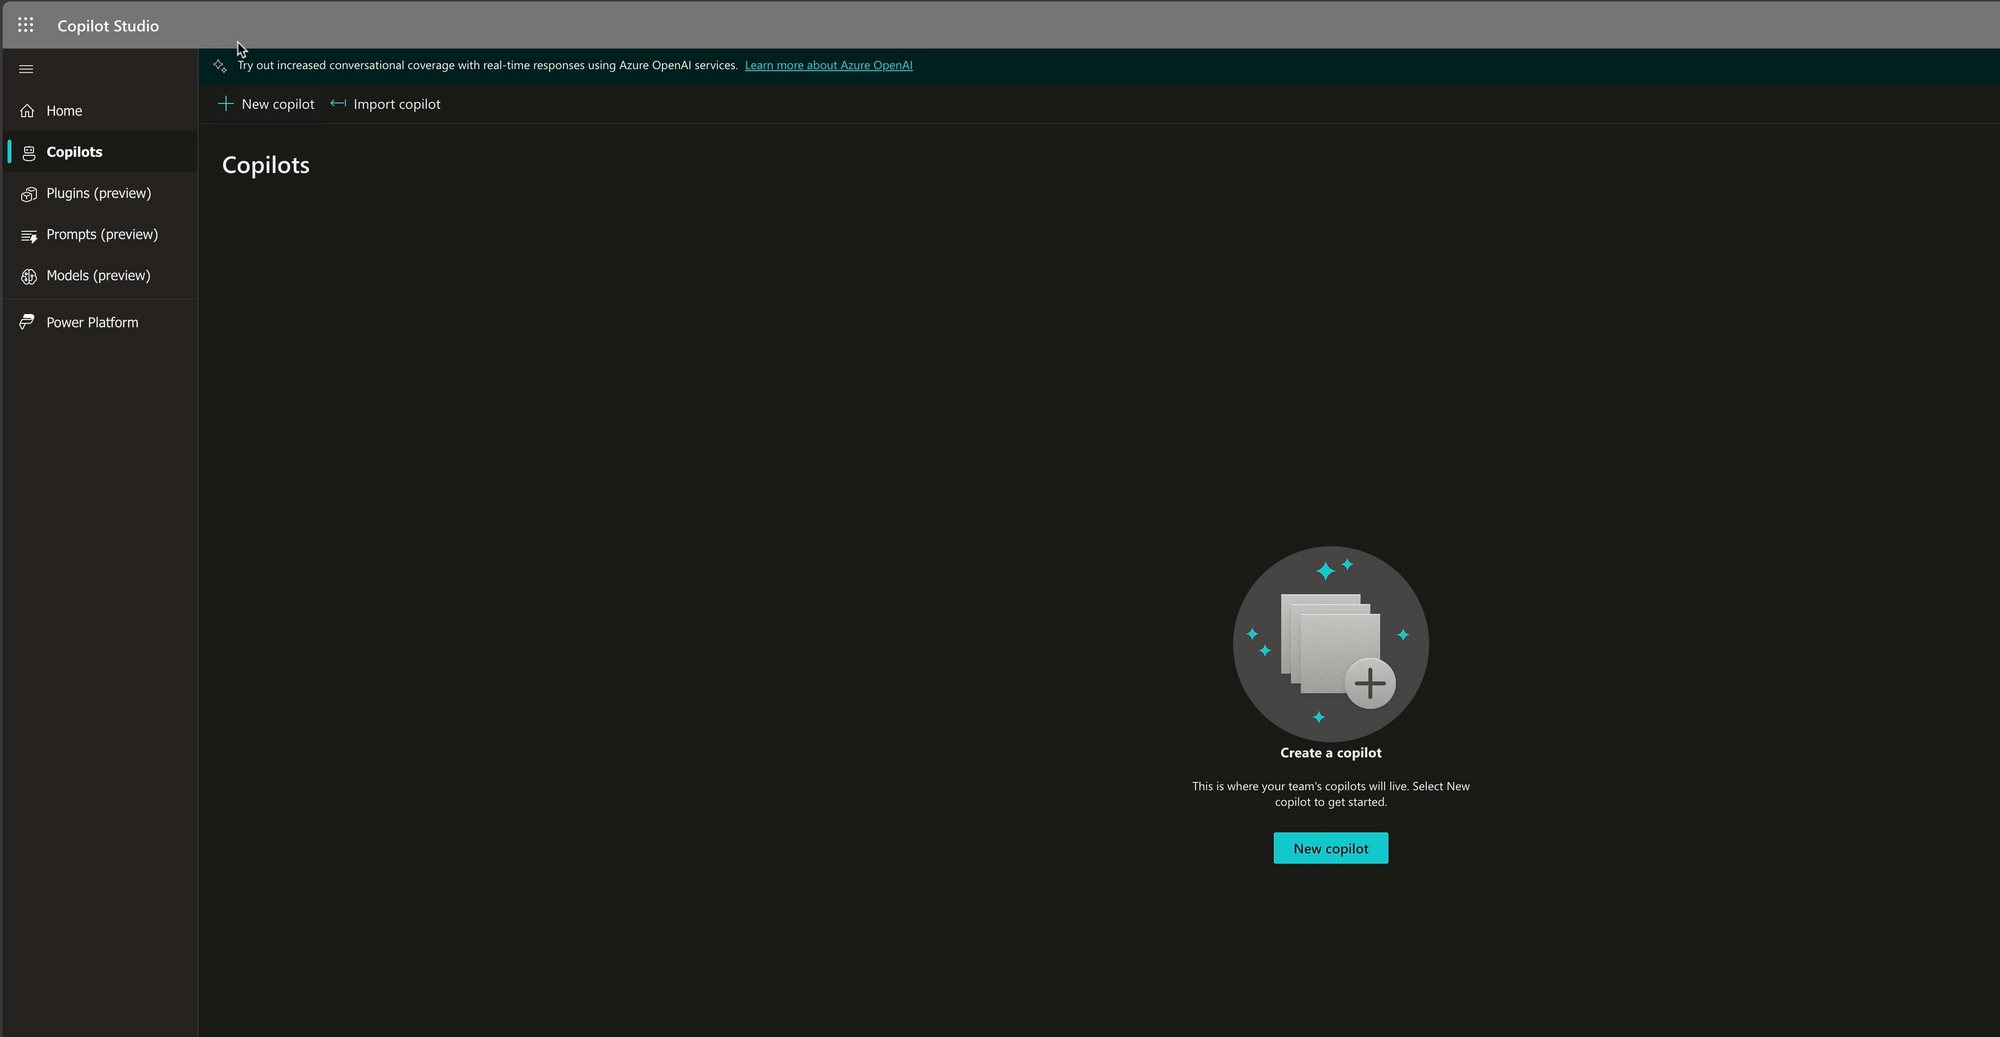Screen dimensions: 2000x1037
Task: Click the Create a copilot illustration
Action: (1330, 643)
